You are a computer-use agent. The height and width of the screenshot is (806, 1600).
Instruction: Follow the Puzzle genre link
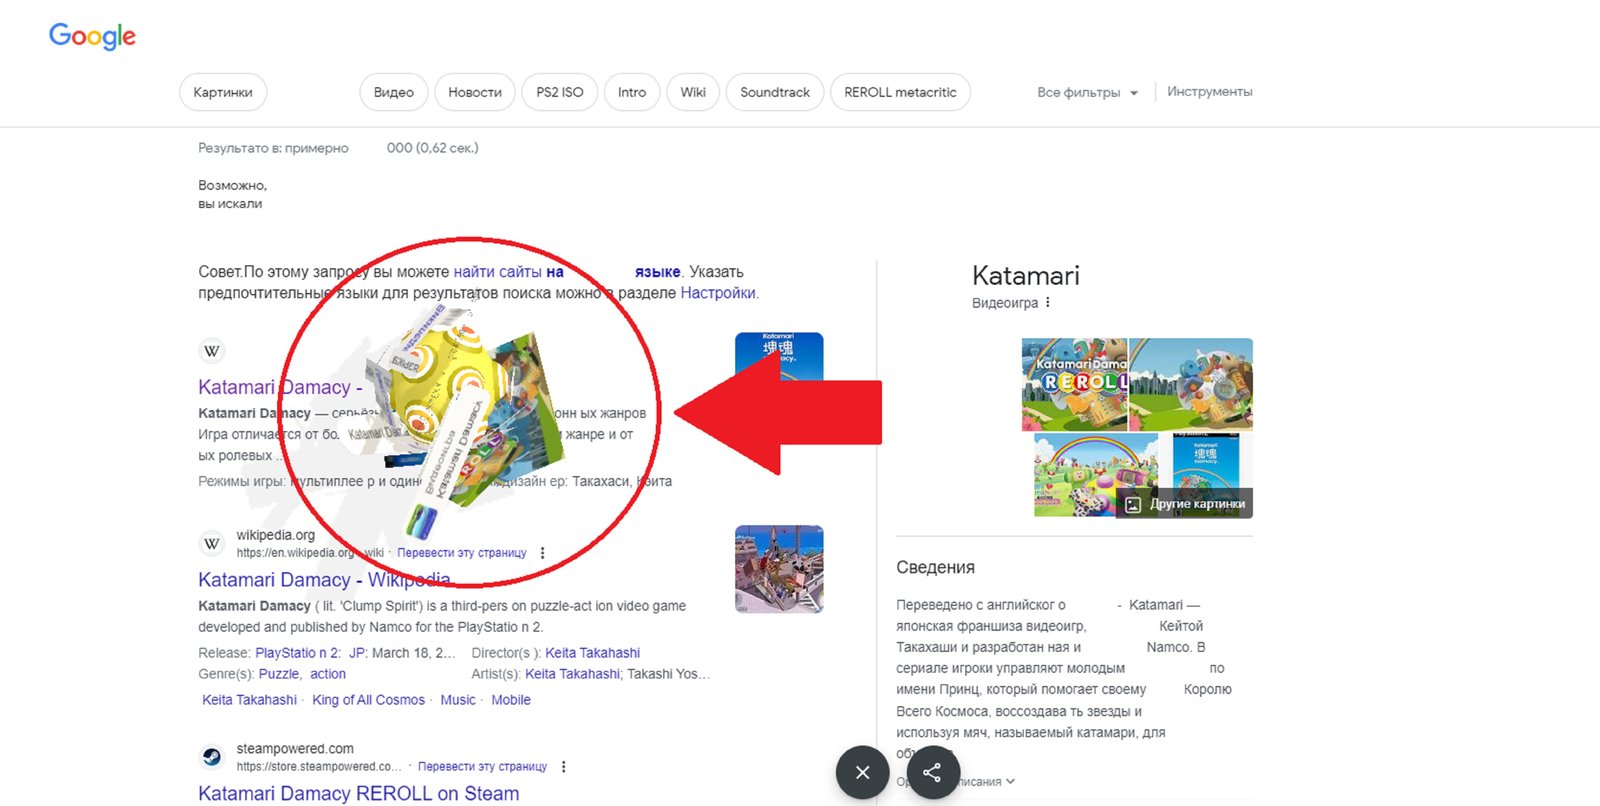click(x=280, y=674)
